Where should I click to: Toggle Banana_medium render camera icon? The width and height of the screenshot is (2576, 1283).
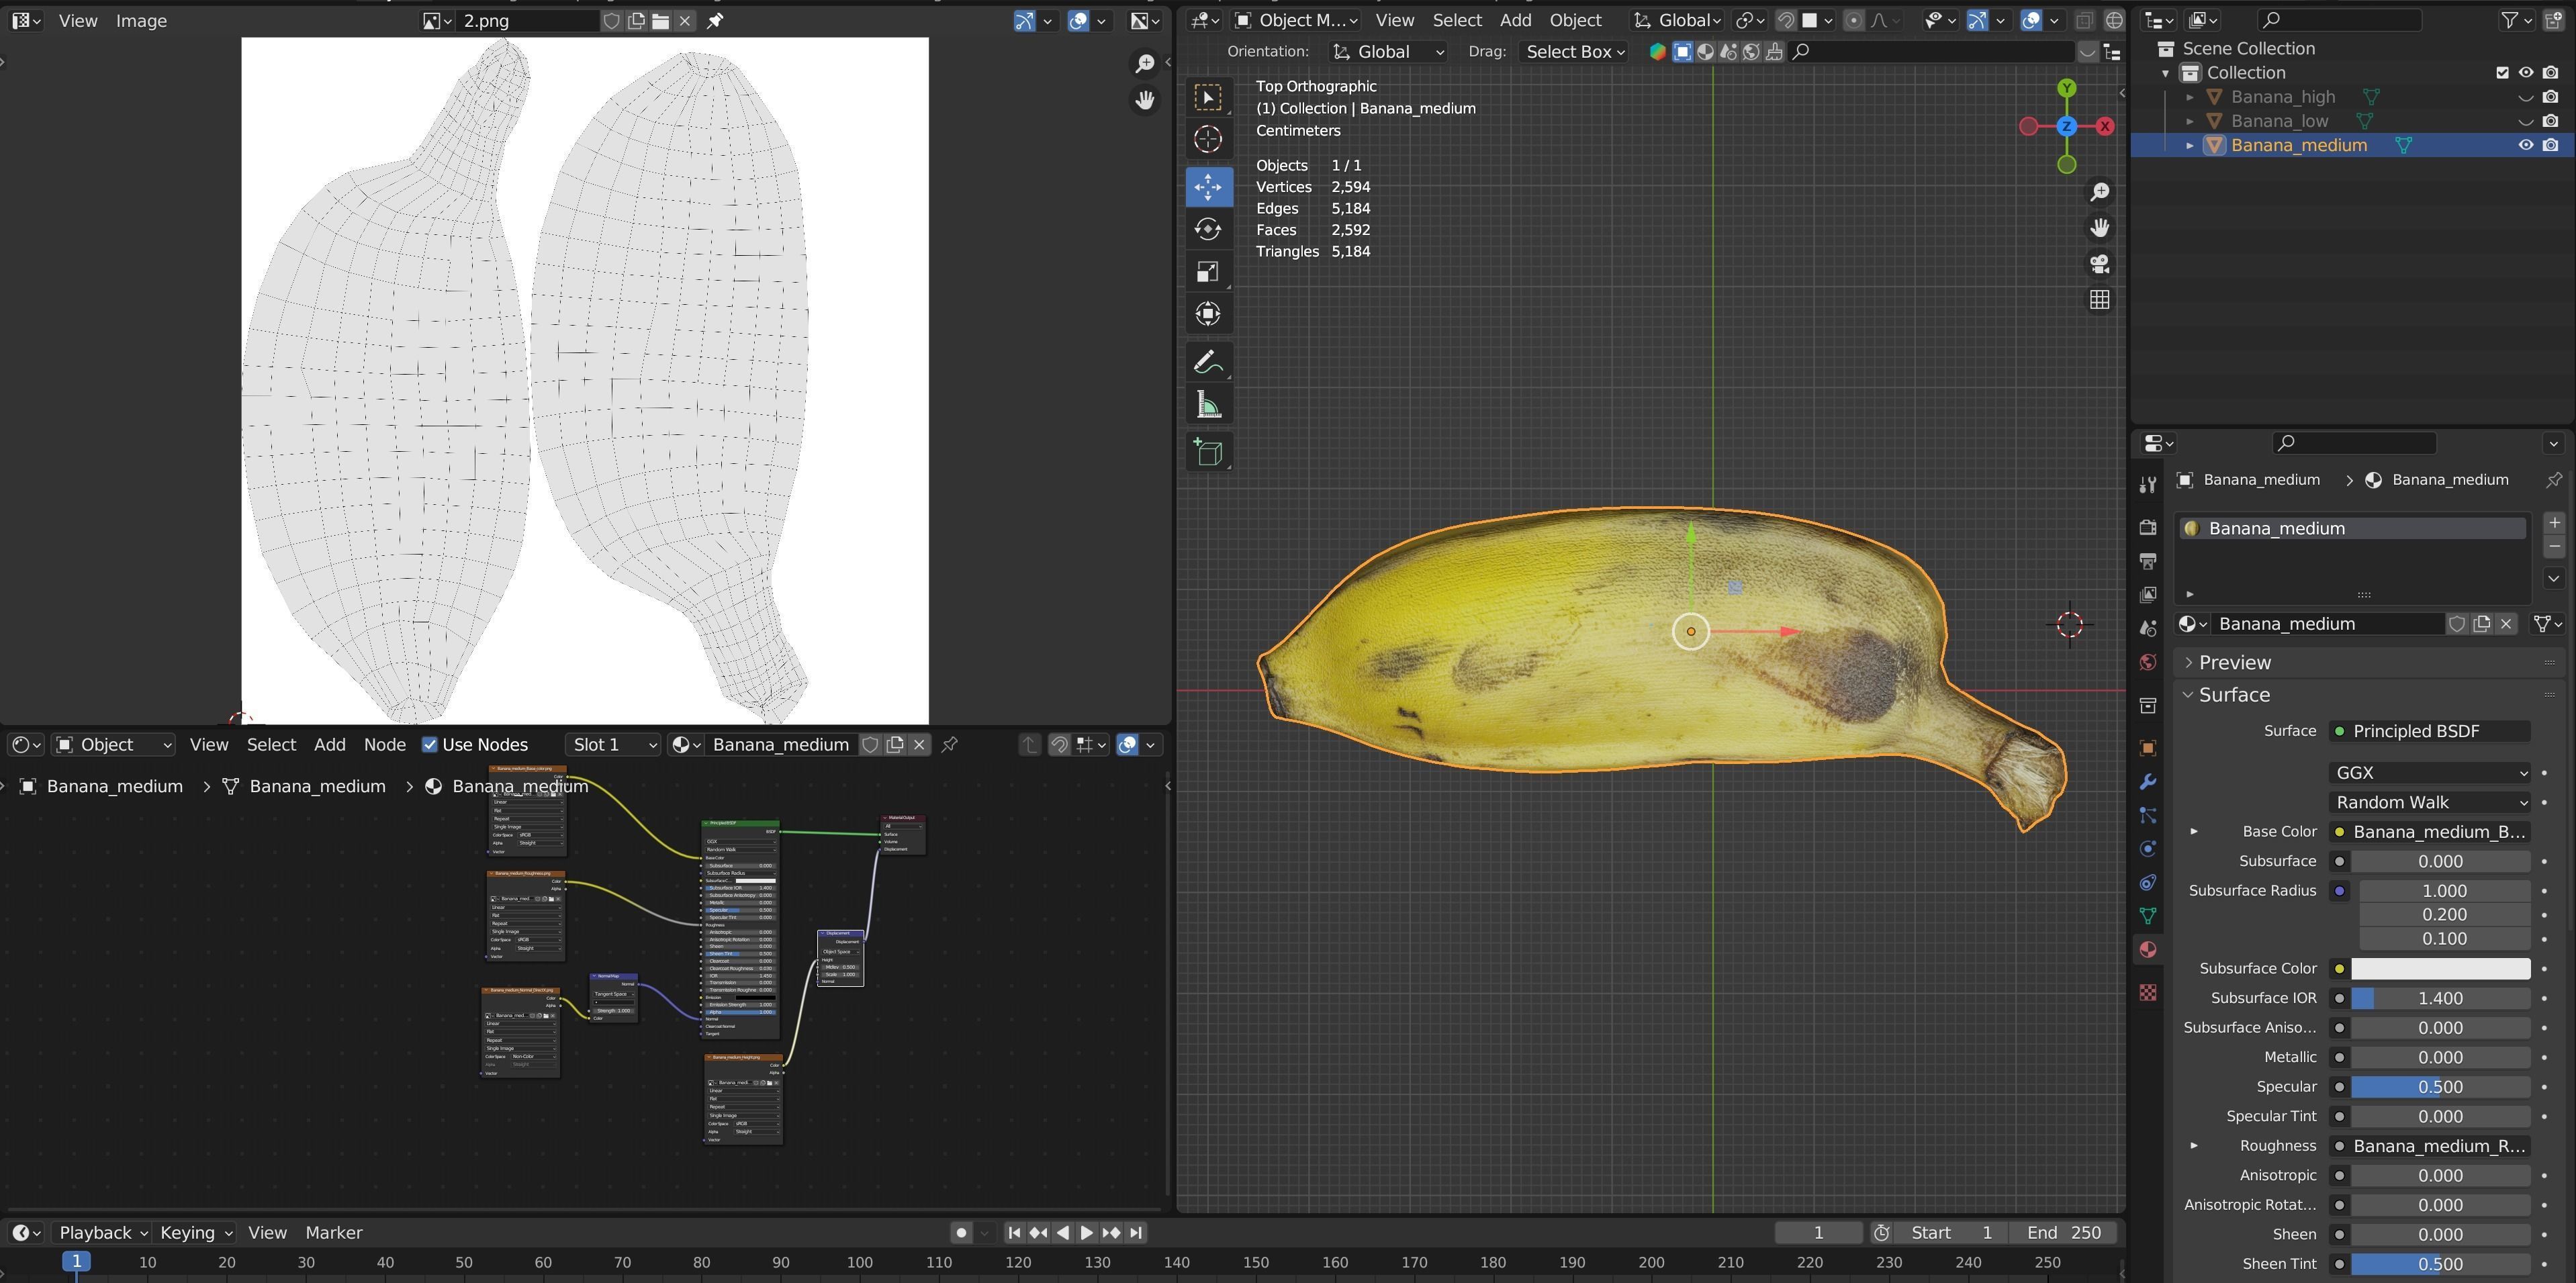[x=2551, y=145]
